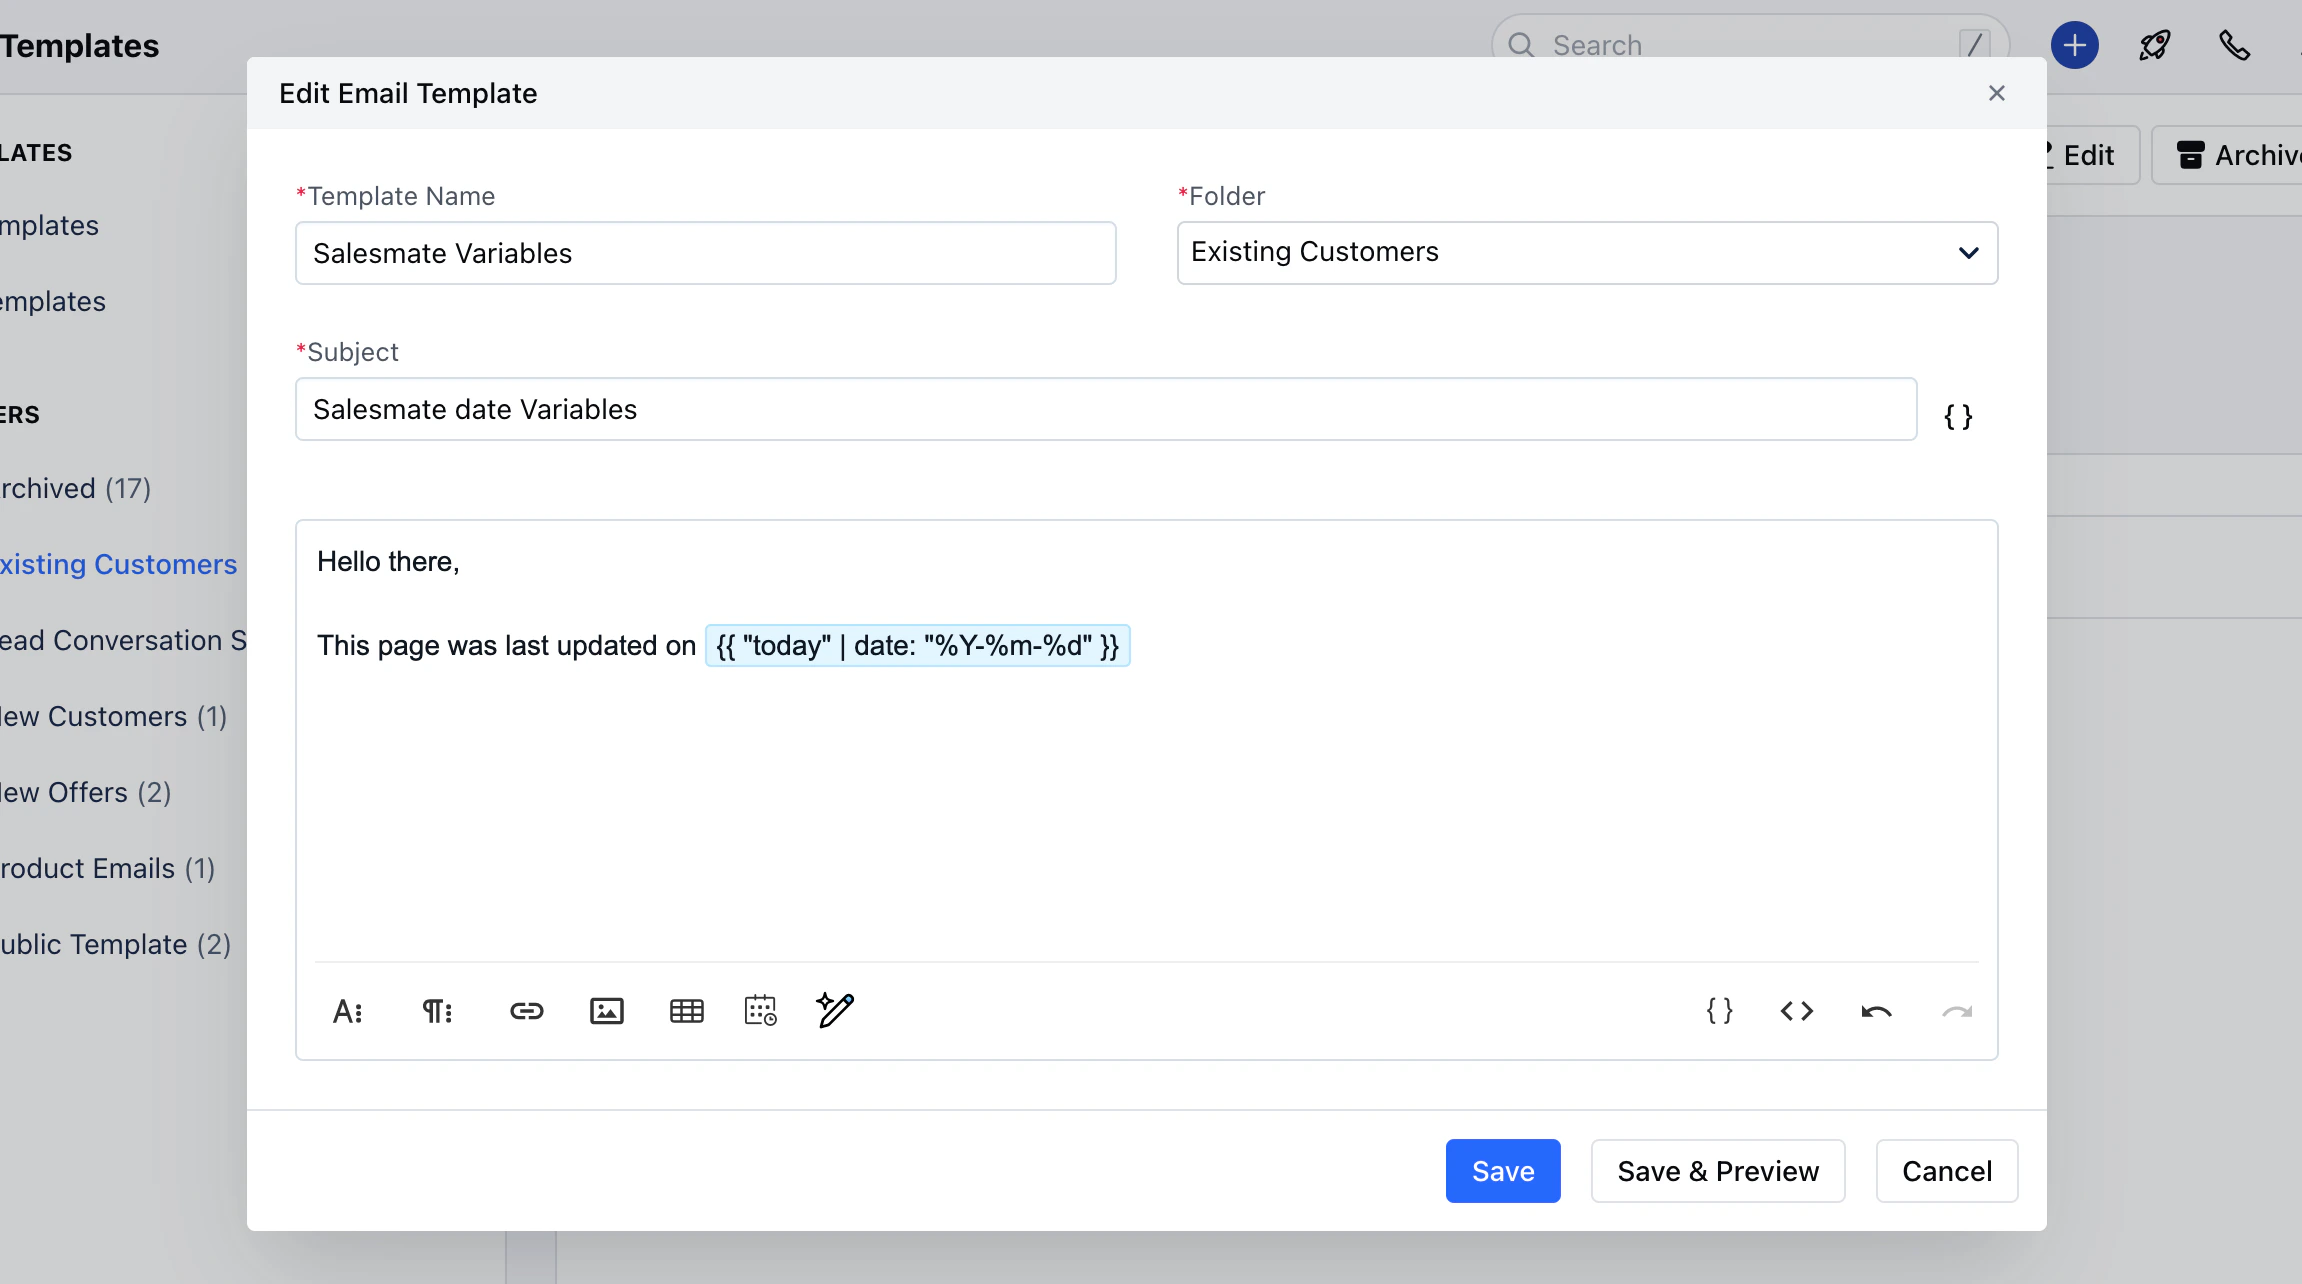Viewport: 2302px width, 1284px height.
Task: Insert a table into the email body
Action: click(x=687, y=1011)
